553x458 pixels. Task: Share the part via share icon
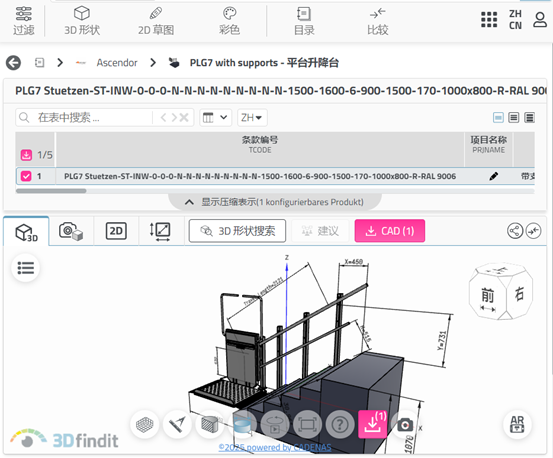pyautogui.click(x=515, y=231)
